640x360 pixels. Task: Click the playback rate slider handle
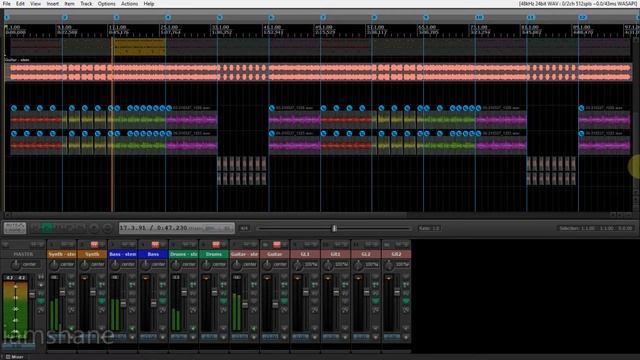click(334, 228)
